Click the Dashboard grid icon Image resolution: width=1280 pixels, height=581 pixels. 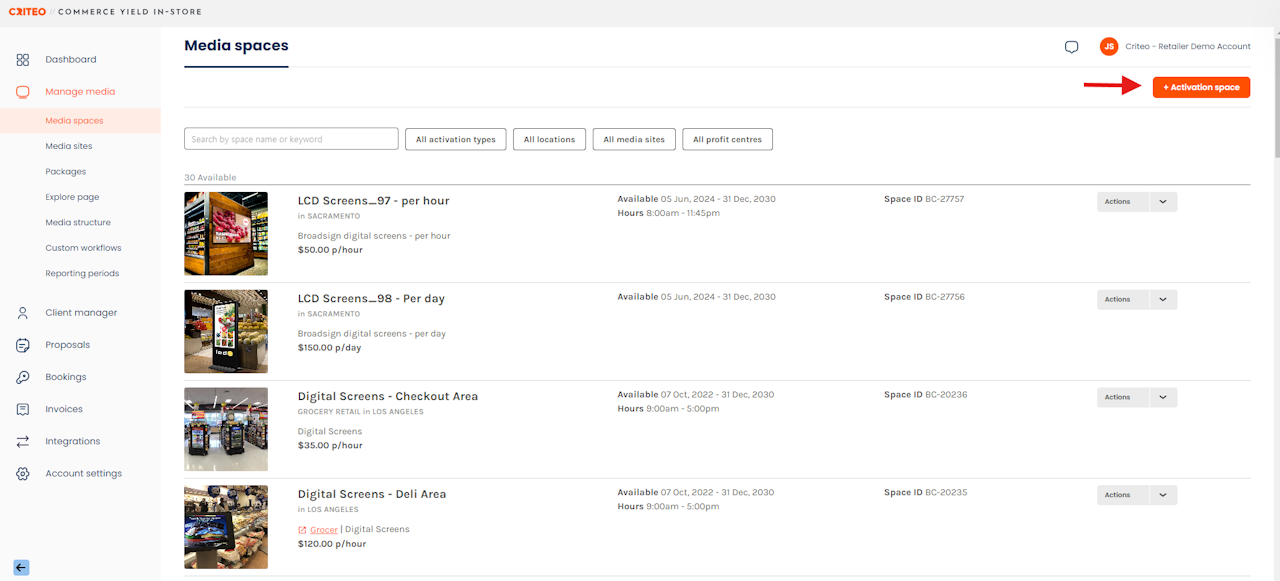[x=23, y=60]
